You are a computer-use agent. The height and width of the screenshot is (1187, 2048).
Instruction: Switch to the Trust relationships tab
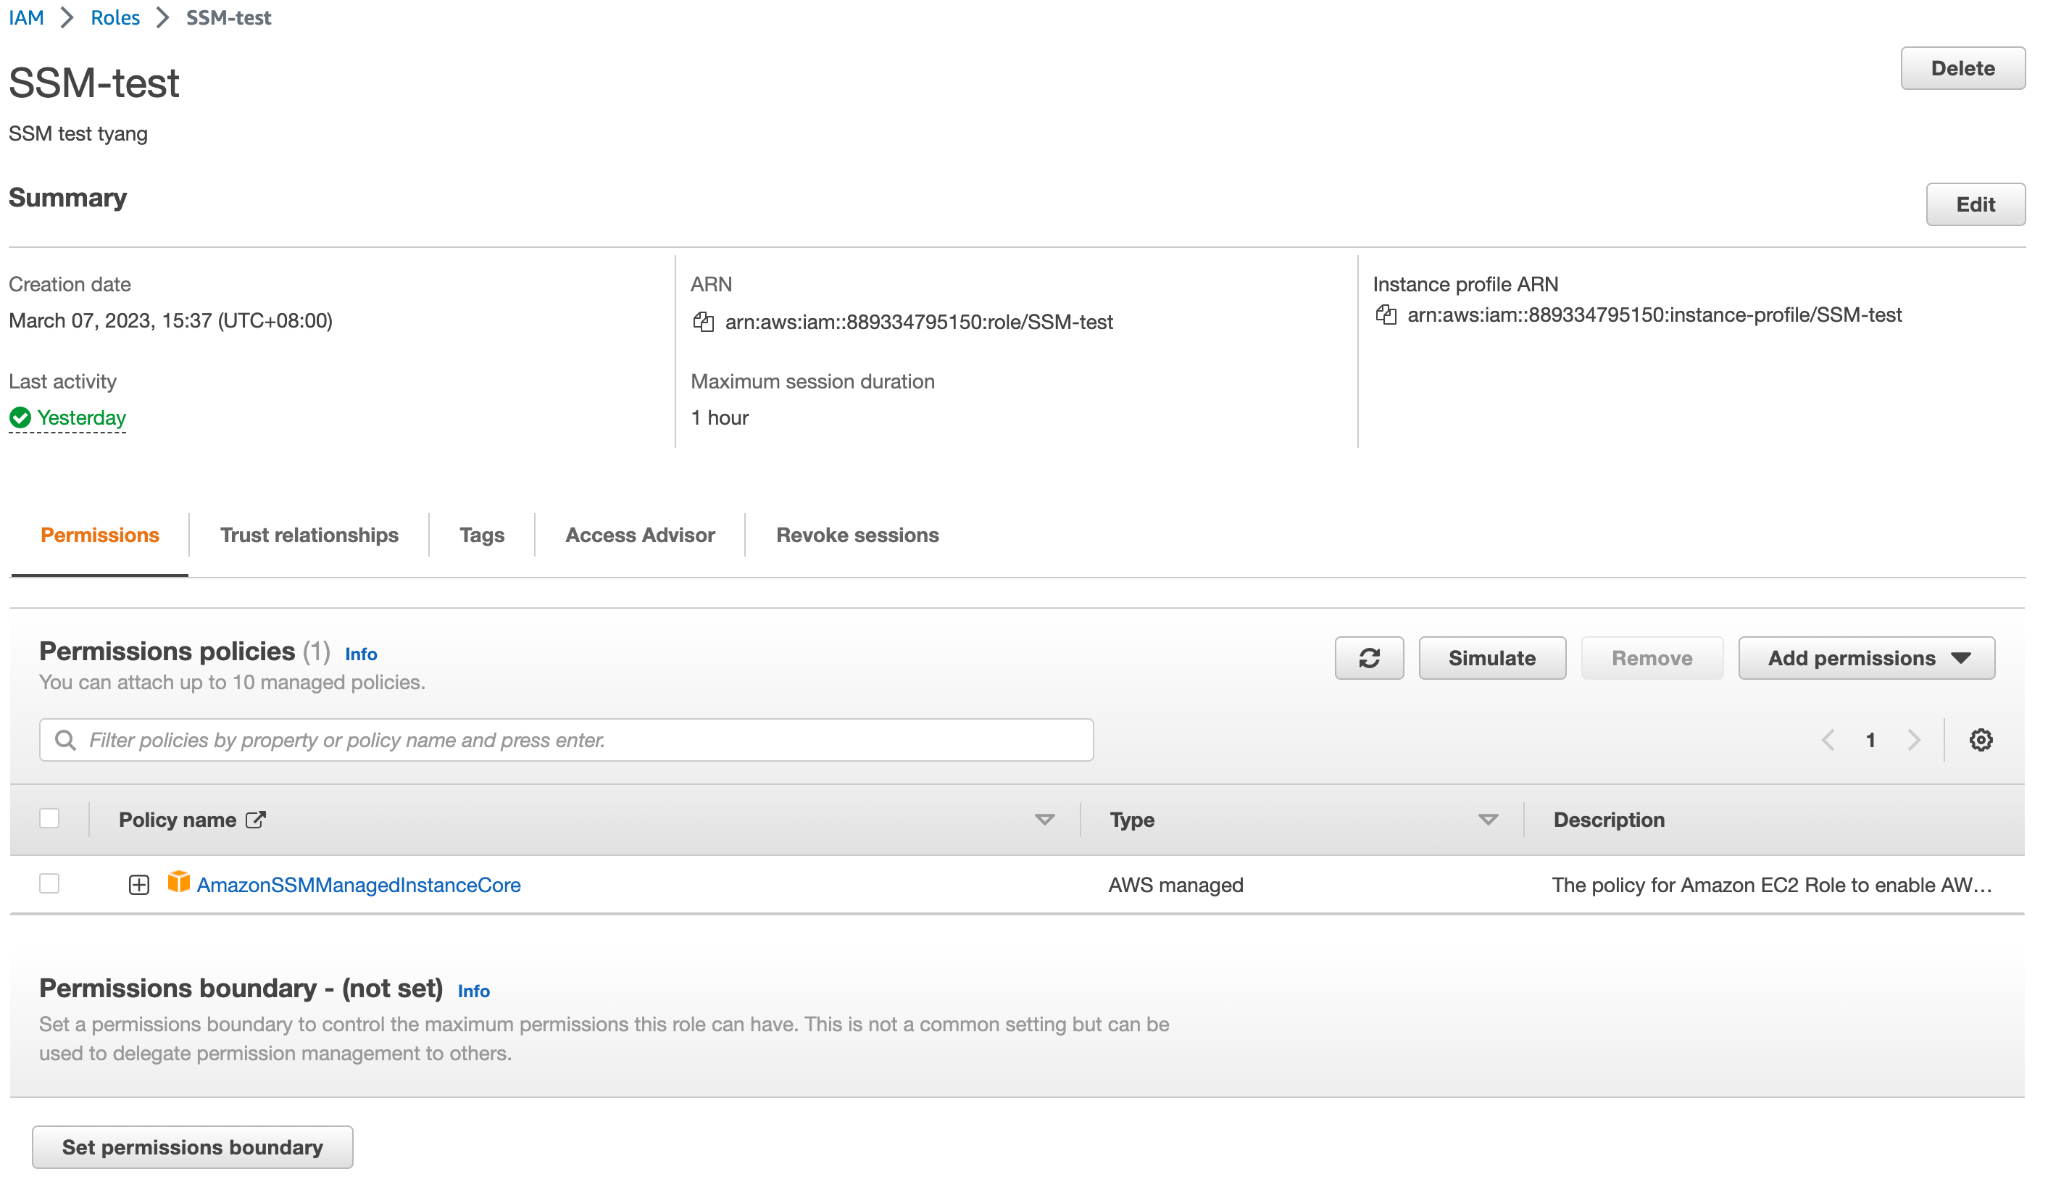point(308,535)
